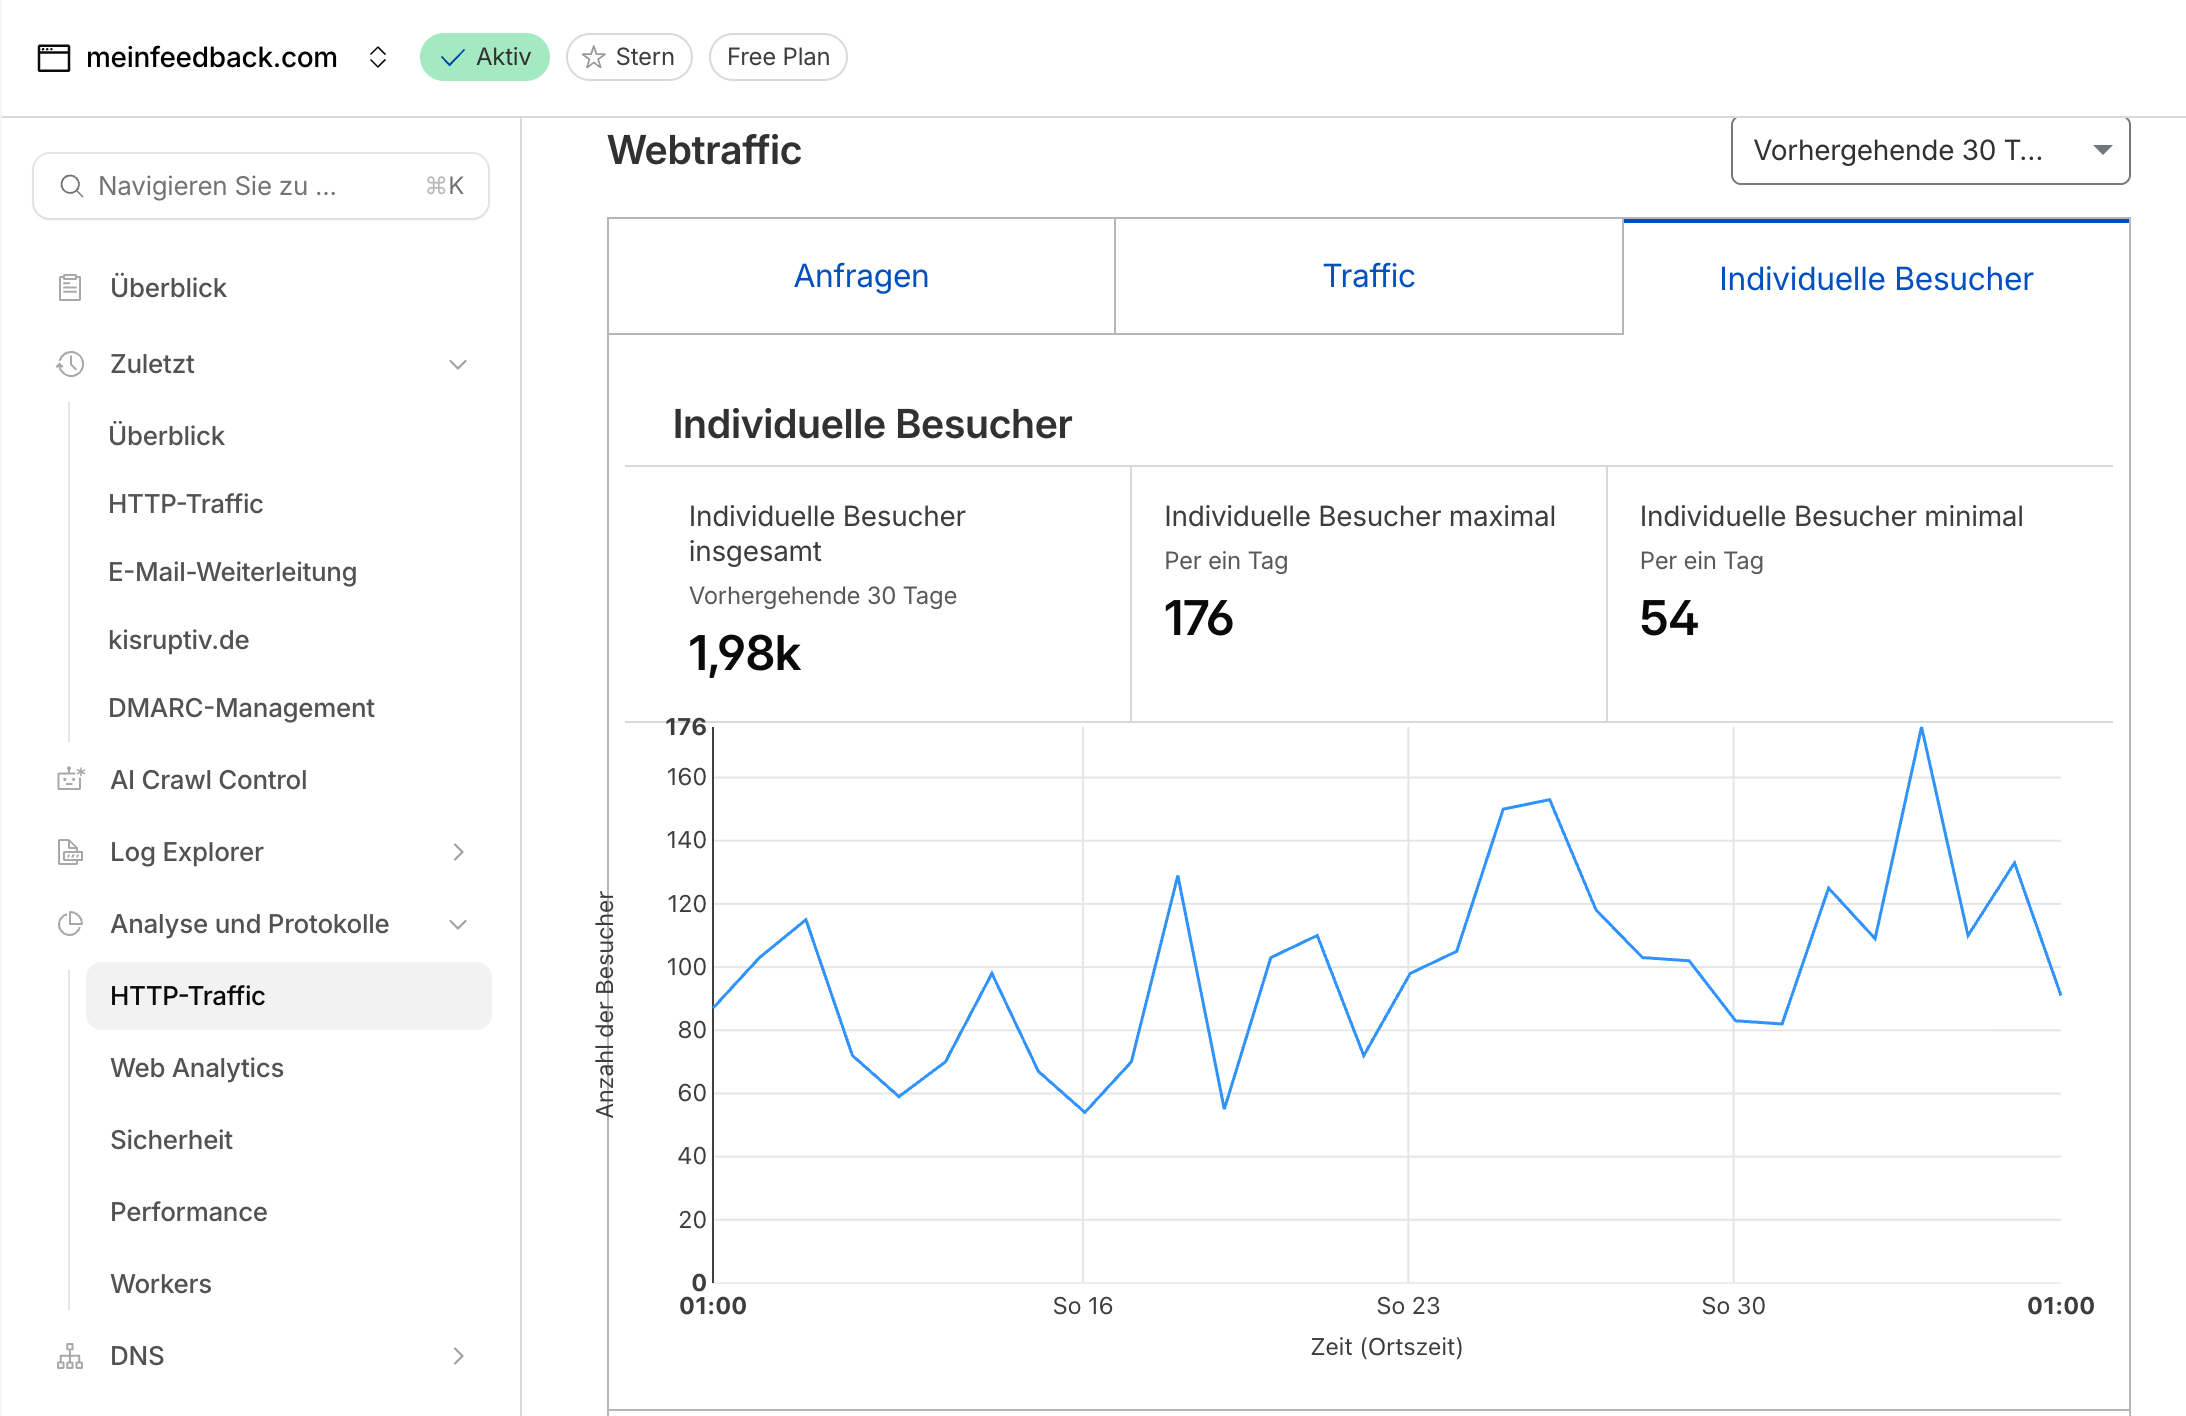Open HTTP-Traffic under Zuletzt
The width and height of the screenshot is (2186, 1416).
186,504
